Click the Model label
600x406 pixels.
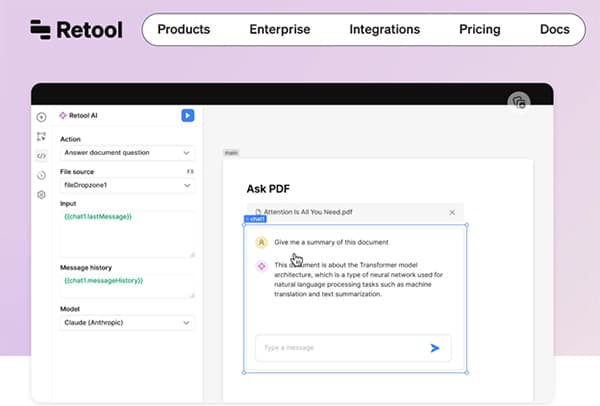tap(70, 309)
